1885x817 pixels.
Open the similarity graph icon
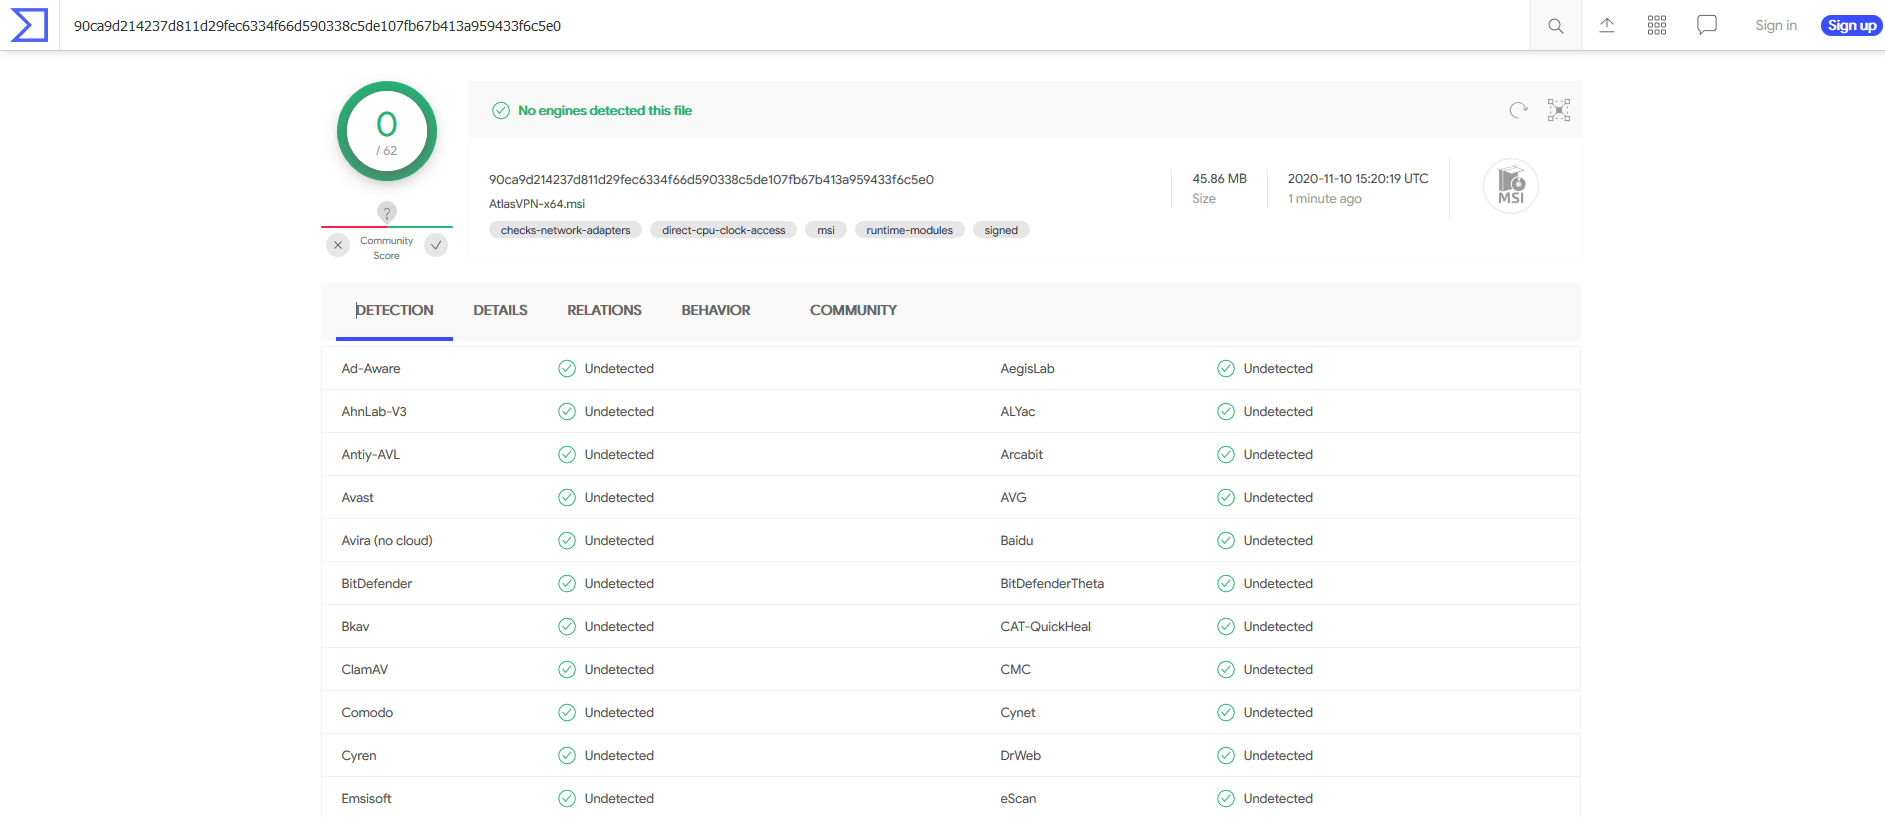(1559, 110)
